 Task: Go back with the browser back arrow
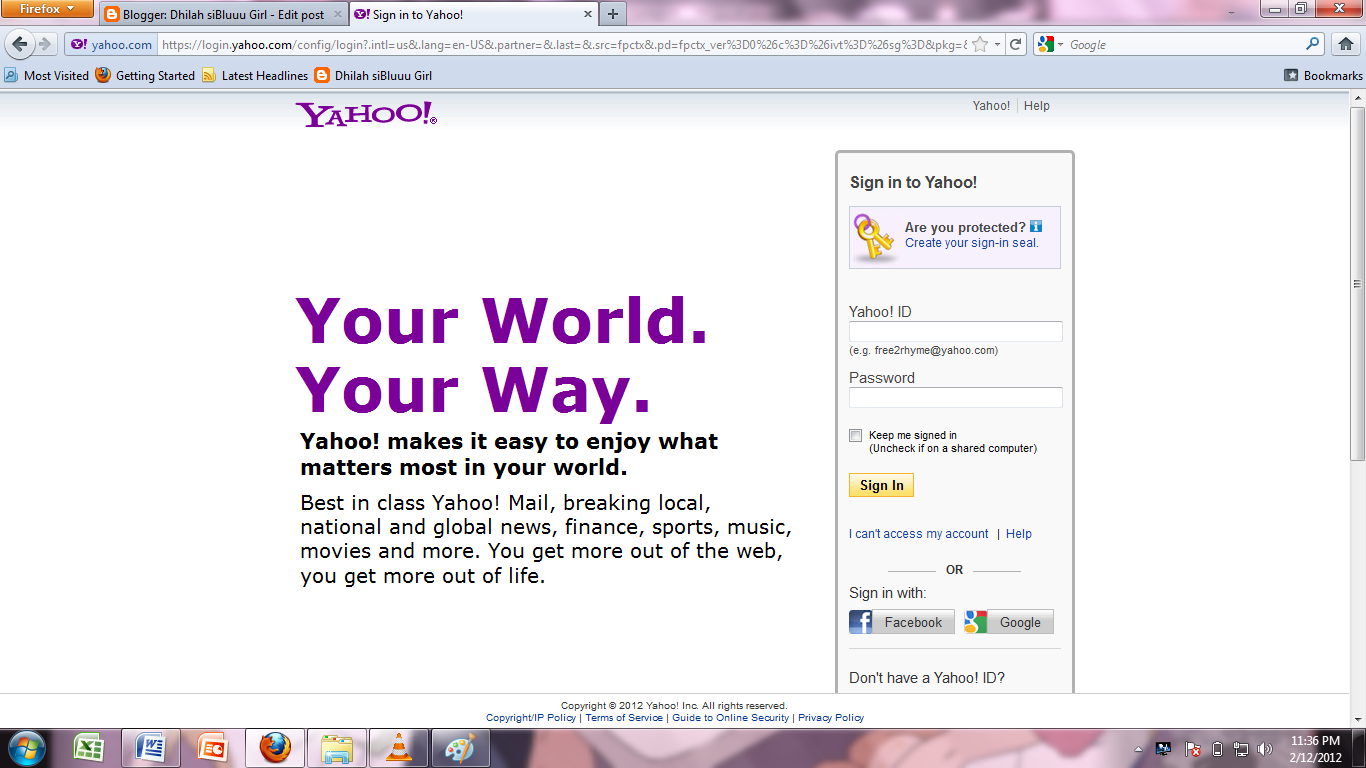tap(19, 44)
